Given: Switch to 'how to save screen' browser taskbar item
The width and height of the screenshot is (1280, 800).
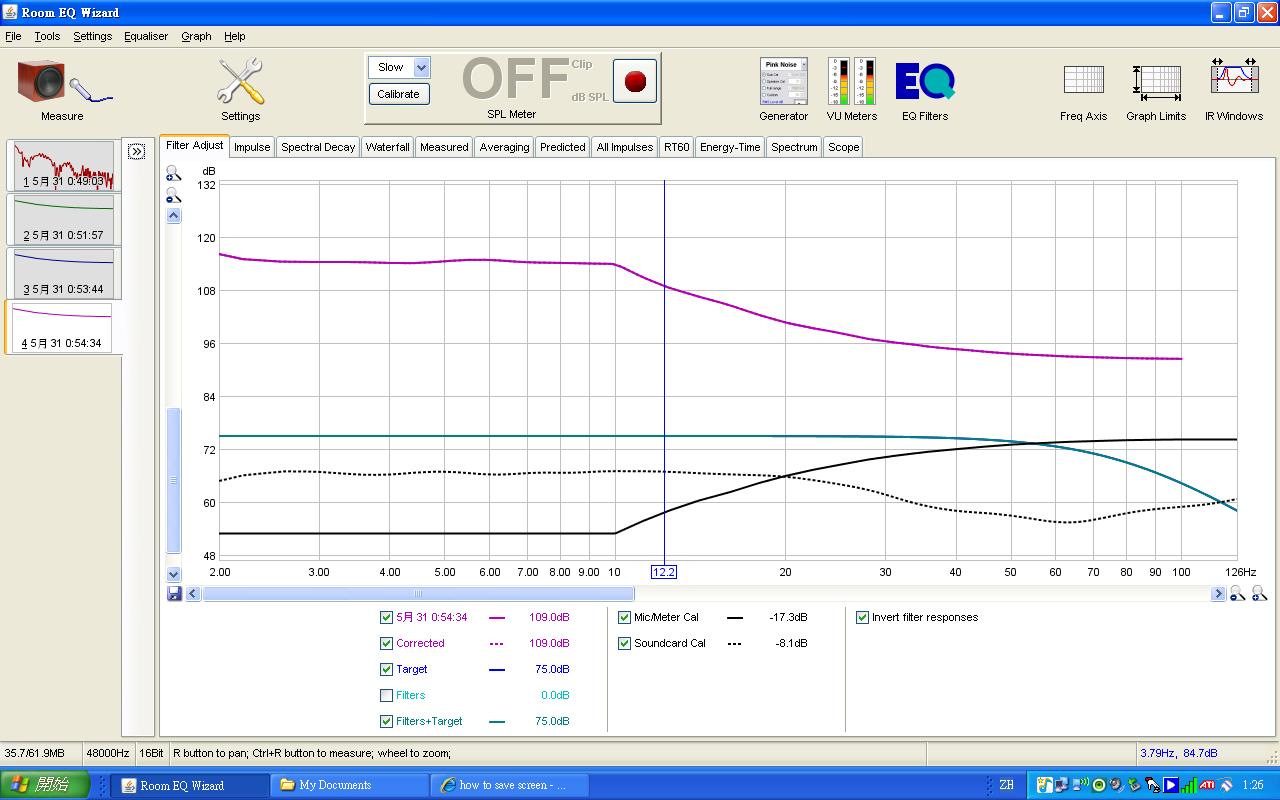Looking at the screenshot, I should click(x=509, y=785).
